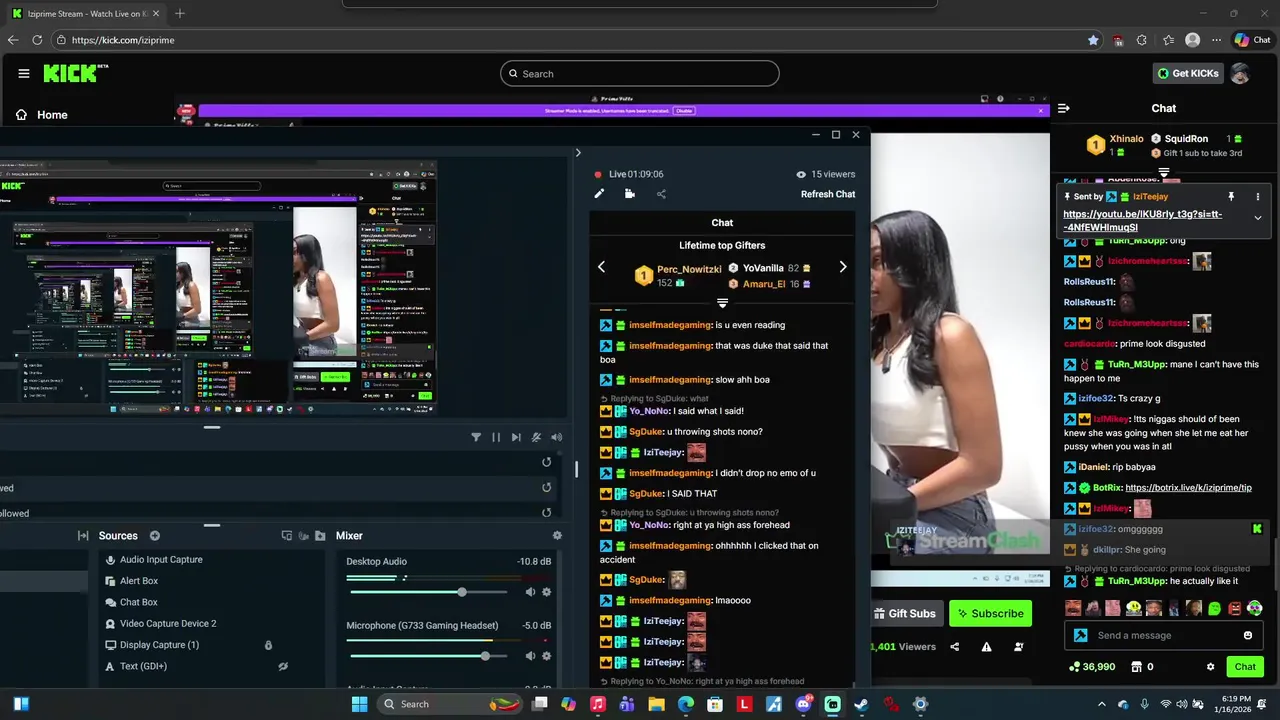The width and height of the screenshot is (1280, 720).
Task: Select the Chat tab in Streamlabs panel
Action: pyautogui.click(x=722, y=223)
